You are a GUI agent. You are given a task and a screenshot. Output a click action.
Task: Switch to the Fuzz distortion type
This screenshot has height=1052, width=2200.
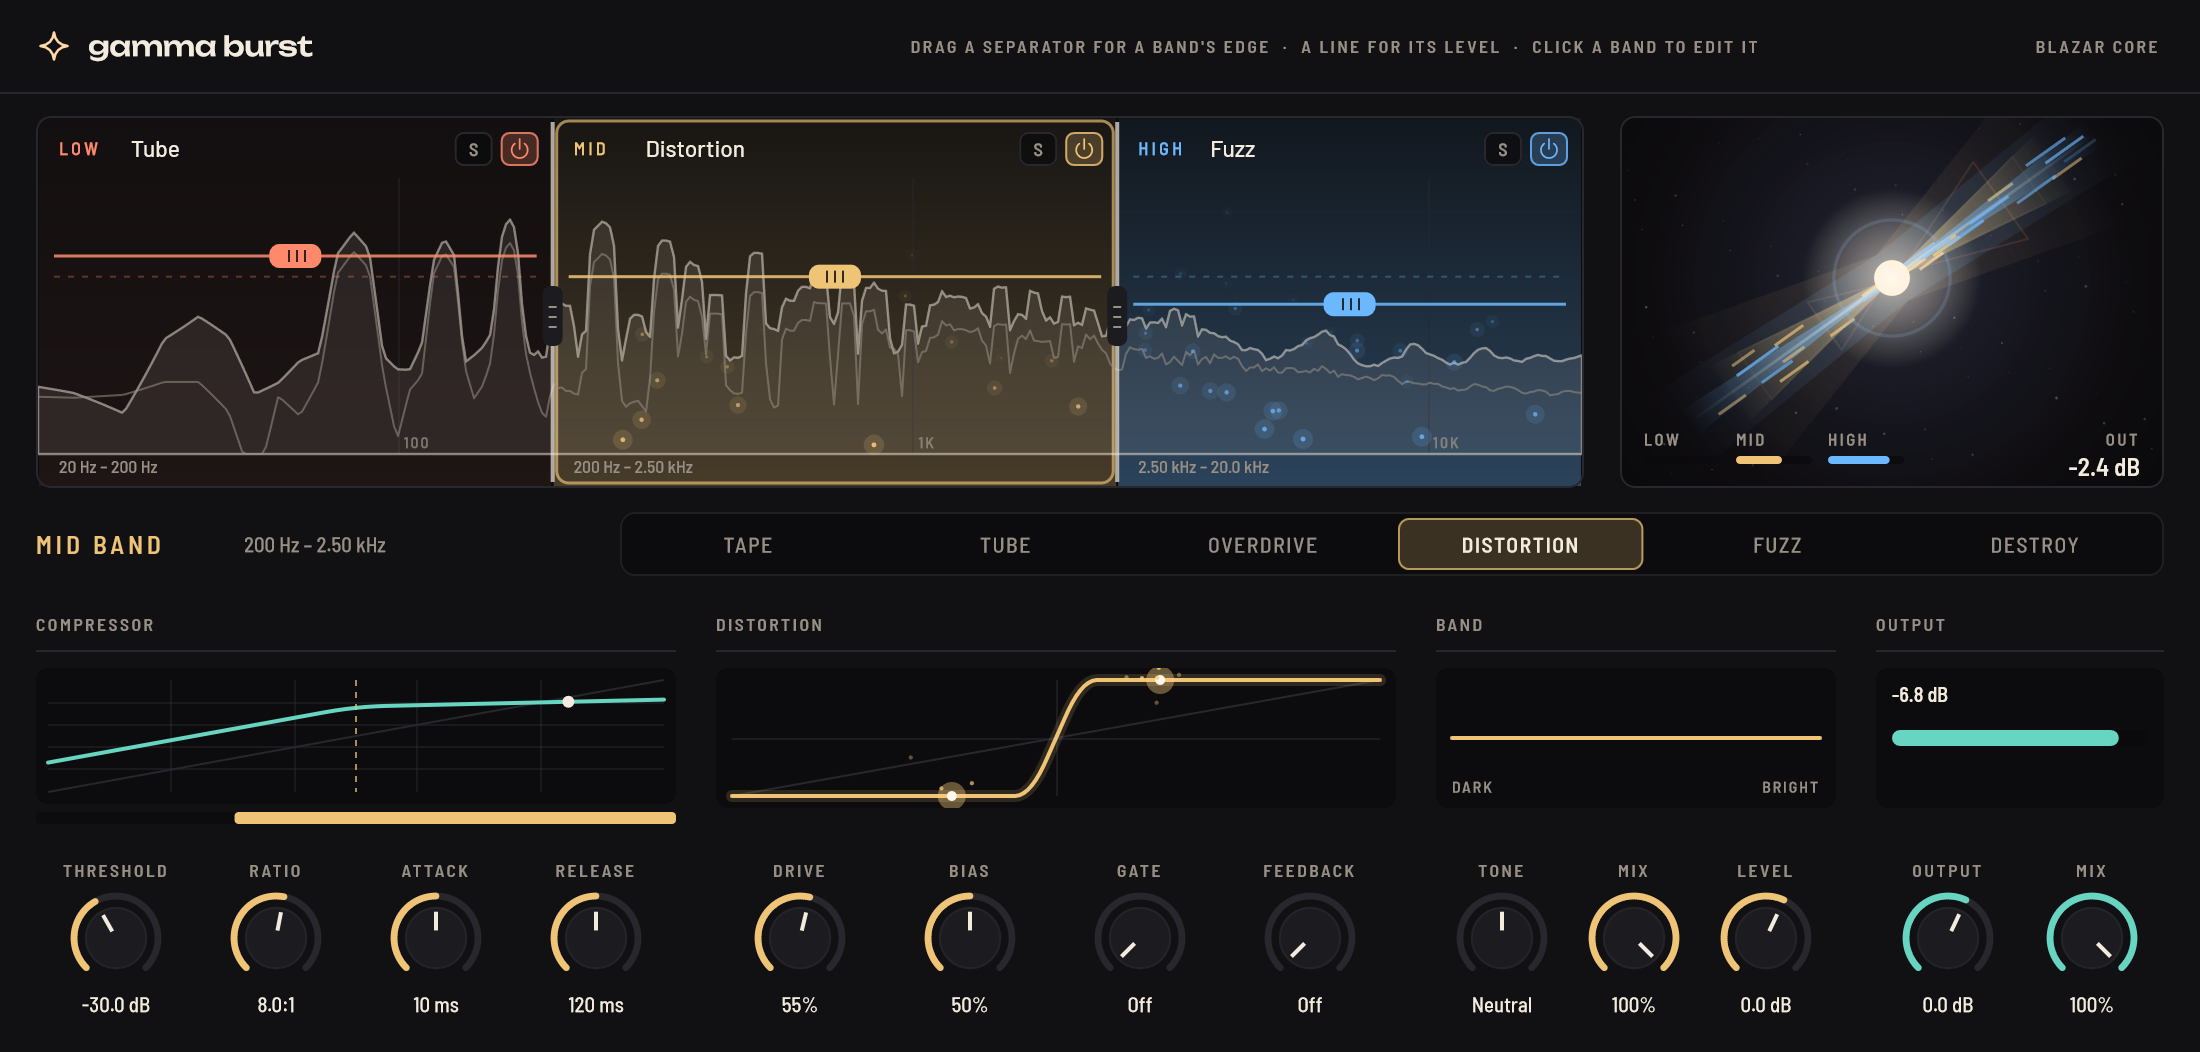click(x=1777, y=545)
